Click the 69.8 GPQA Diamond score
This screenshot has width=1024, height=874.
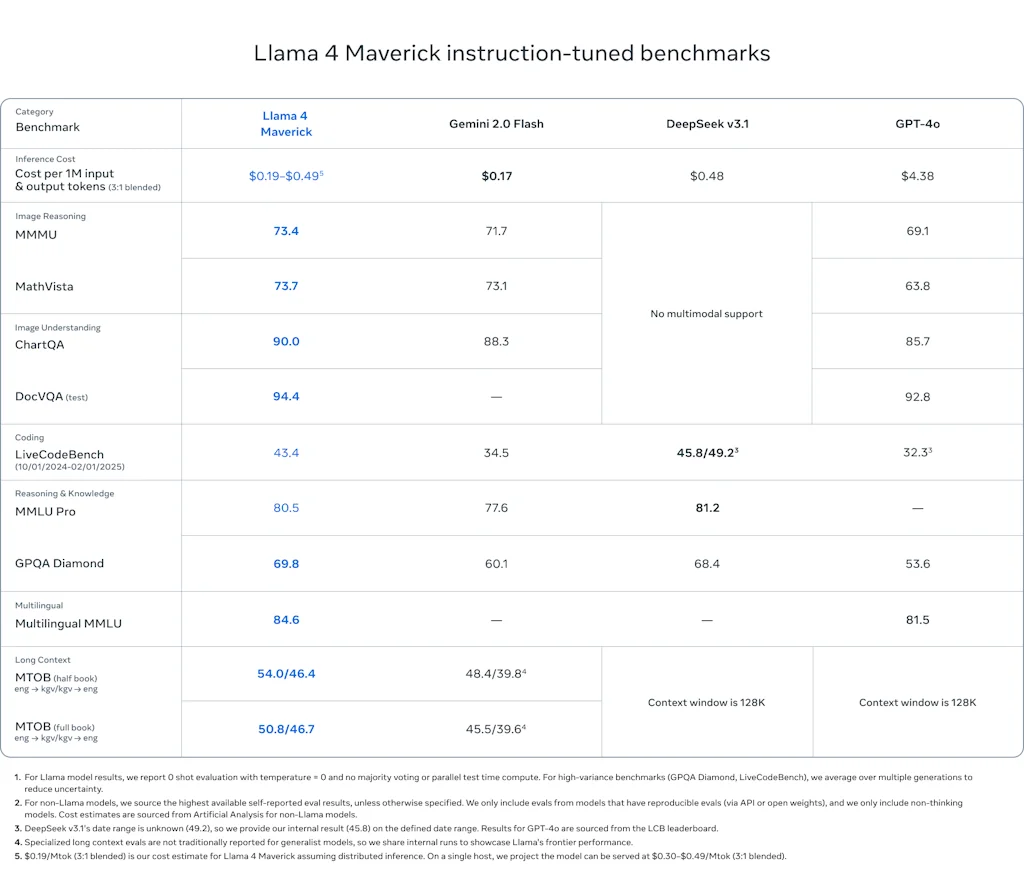click(x=286, y=563)
